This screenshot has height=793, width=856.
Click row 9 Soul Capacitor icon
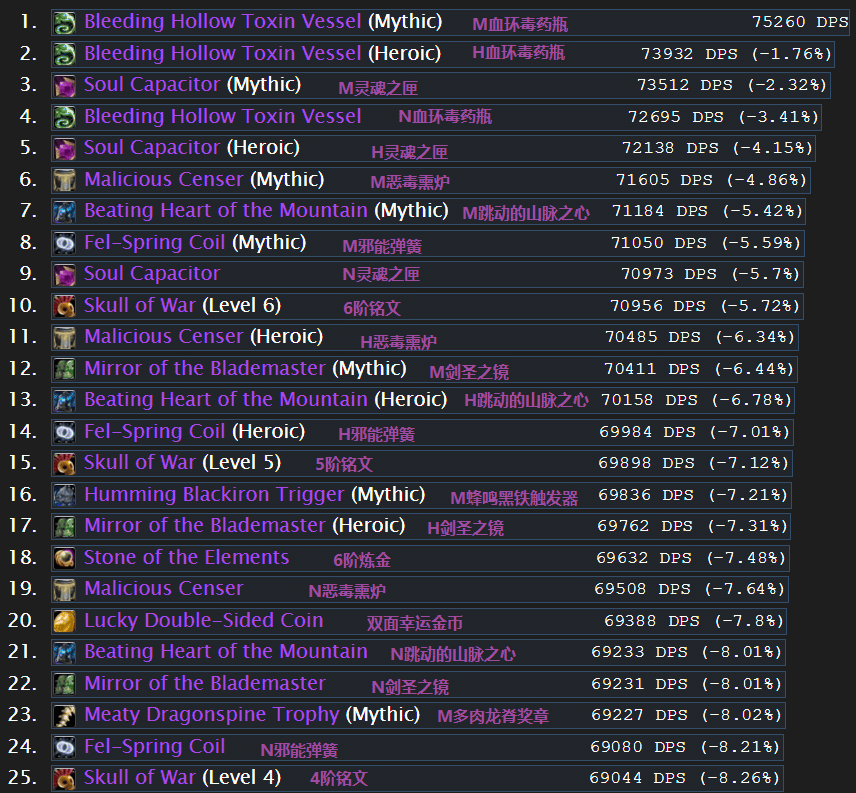pyautogui.click(x=64, y=275)
